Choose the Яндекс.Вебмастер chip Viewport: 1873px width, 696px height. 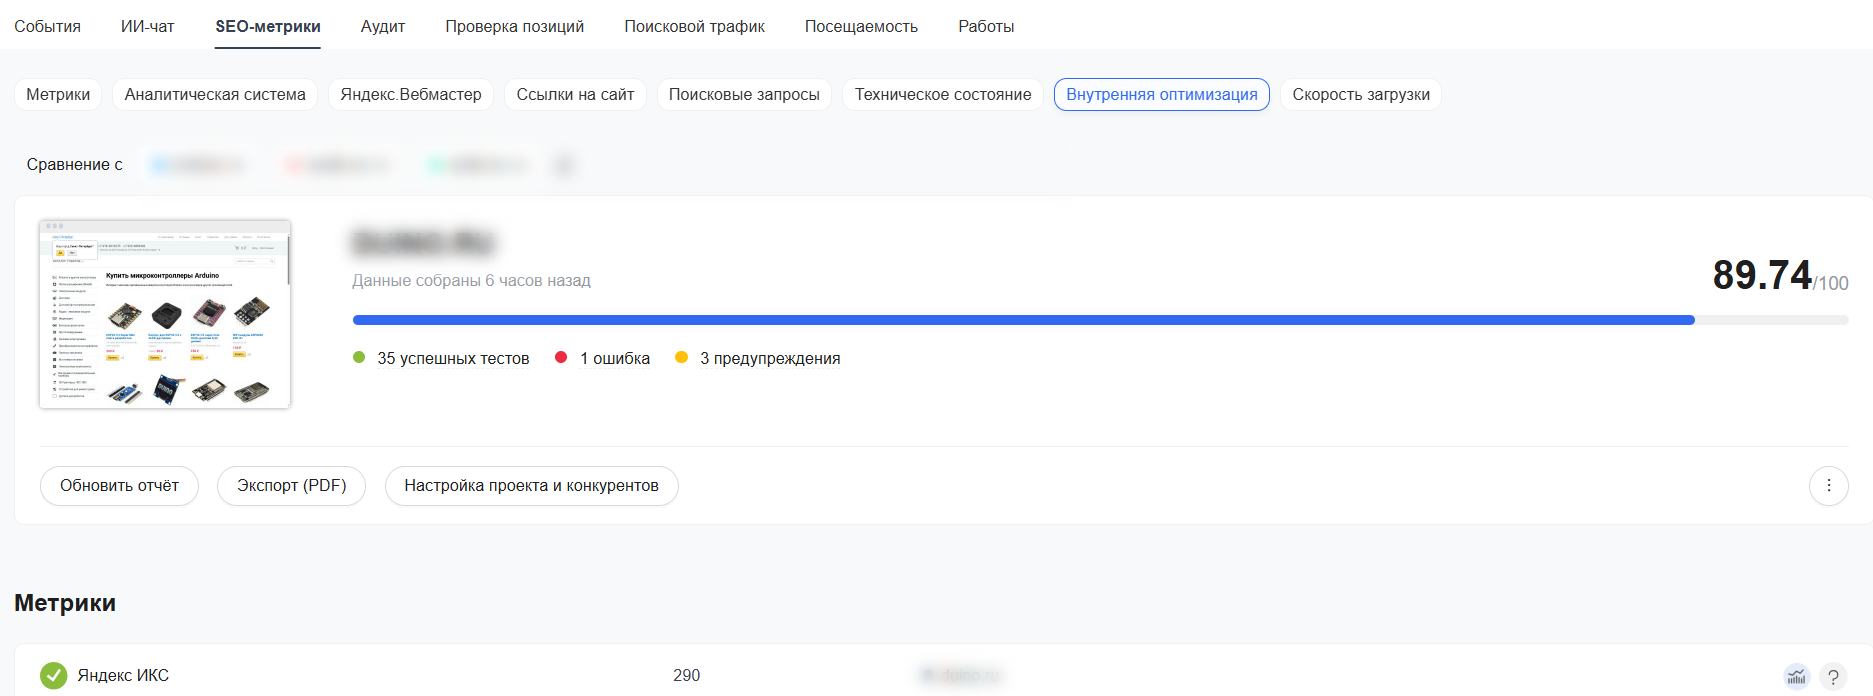tap(411, 94)
